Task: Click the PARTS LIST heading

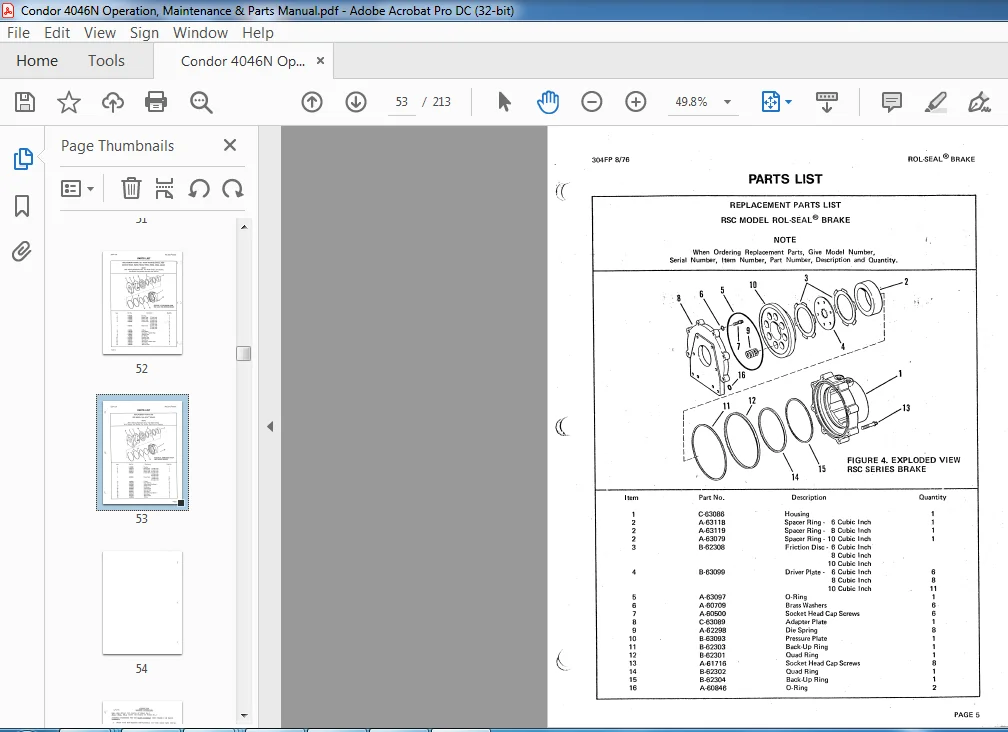Action: point(785,179)
